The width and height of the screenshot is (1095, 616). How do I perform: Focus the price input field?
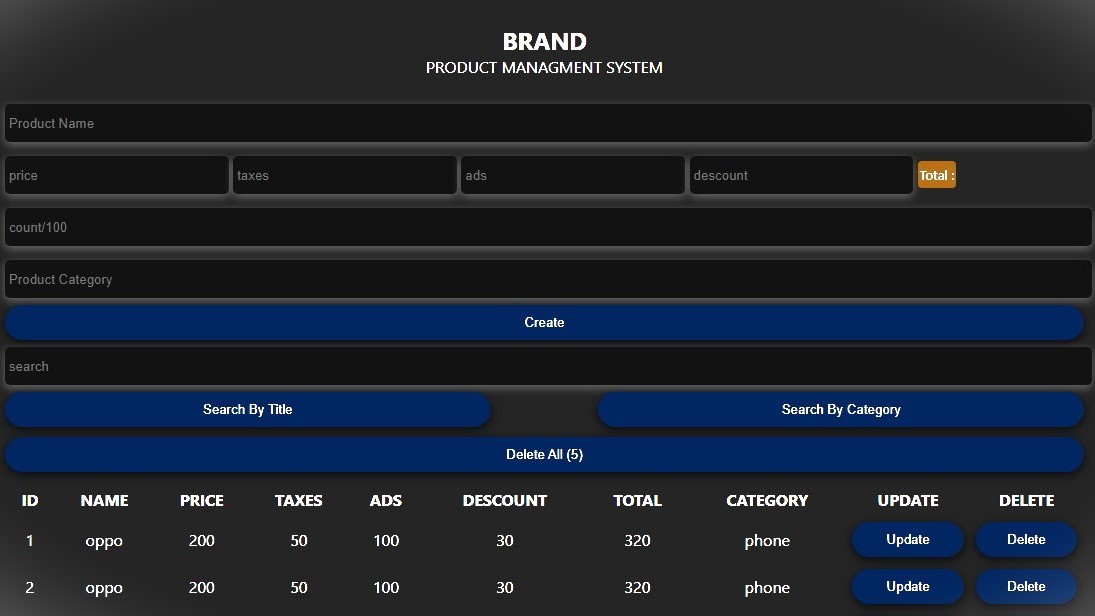point(117,175)
